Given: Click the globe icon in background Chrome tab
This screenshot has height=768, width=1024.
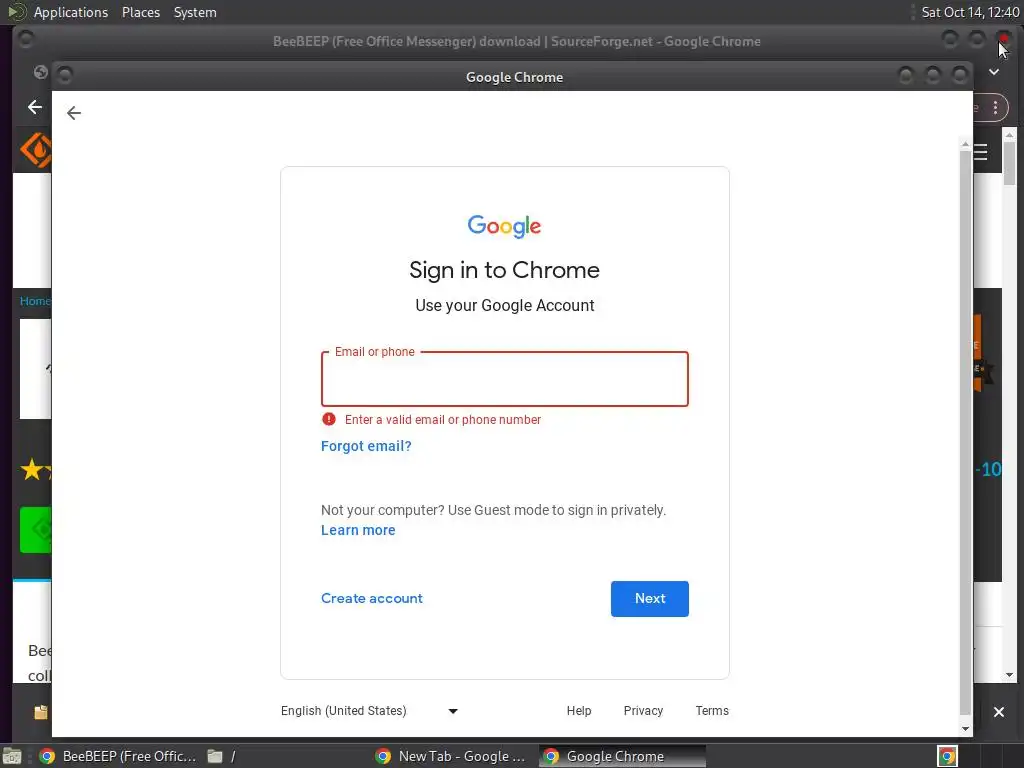Looking at the screenshot, I should (x=40, y=72).
